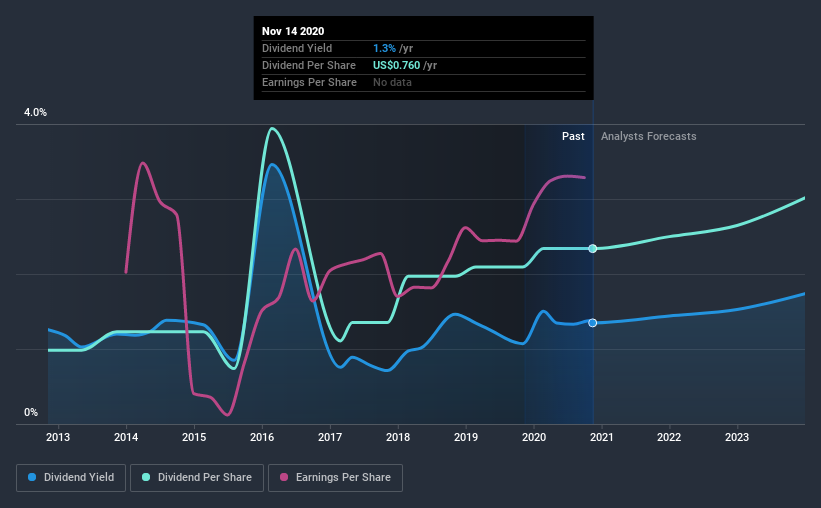Click the 2020 x-axis label
821x508 pixels.
(534, 437)
